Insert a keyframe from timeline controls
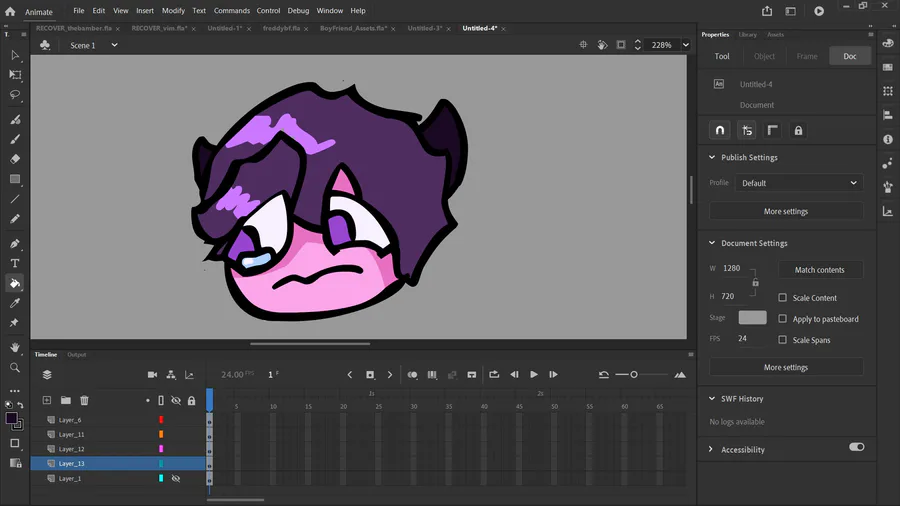This screenshot has width=900, height=506. pos(370,375)
